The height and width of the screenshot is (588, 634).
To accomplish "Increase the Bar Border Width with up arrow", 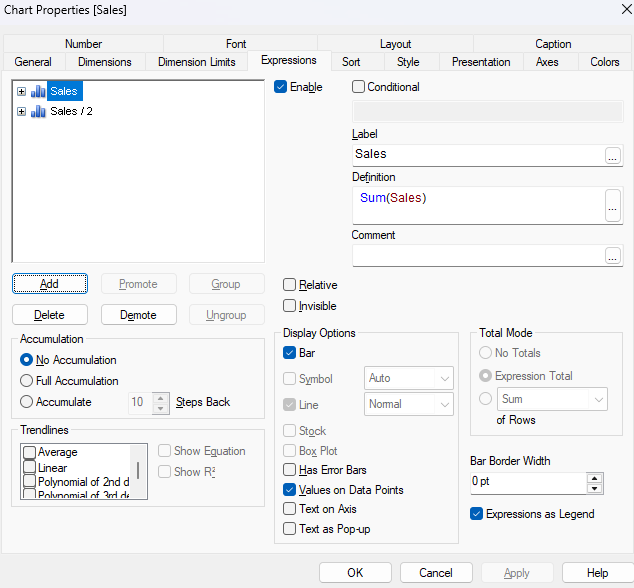I will (594, 478).
